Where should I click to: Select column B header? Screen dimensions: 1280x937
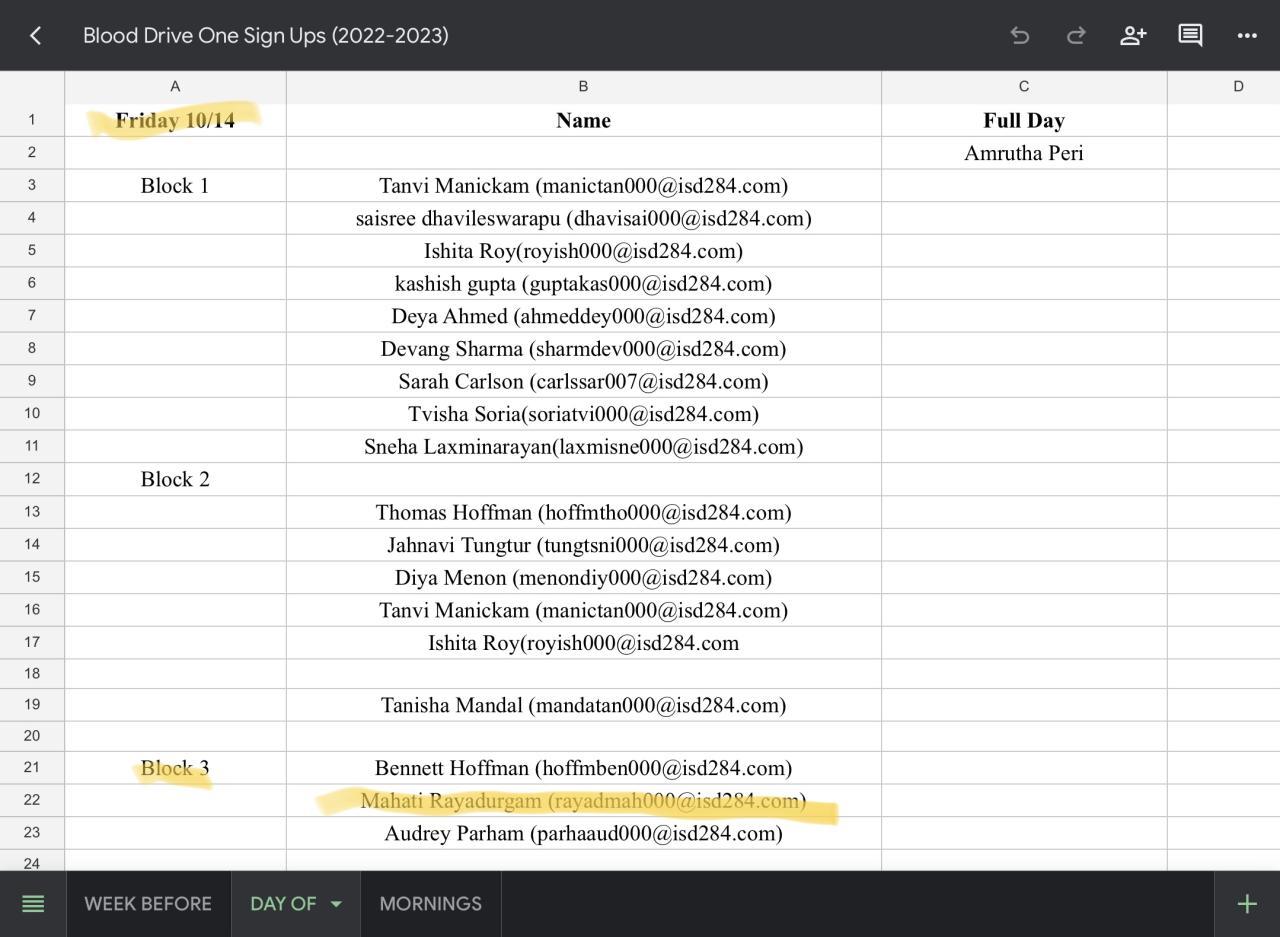[x=583, y=87]
